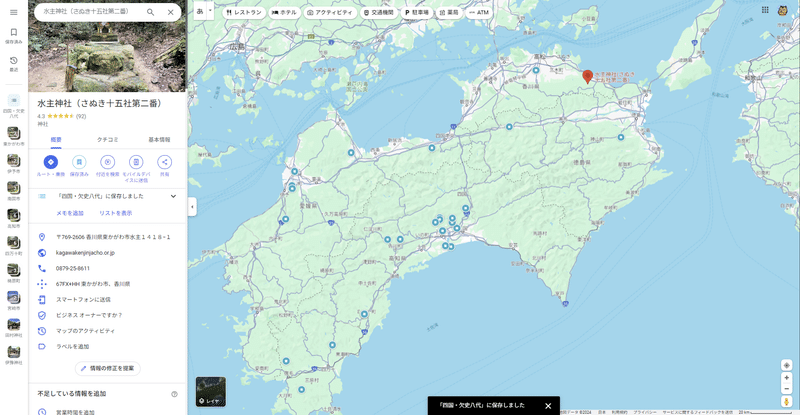Open the 南国市 recent thumbnail
The width and height of the screenshot is (800, 415).
coord(14,191)
